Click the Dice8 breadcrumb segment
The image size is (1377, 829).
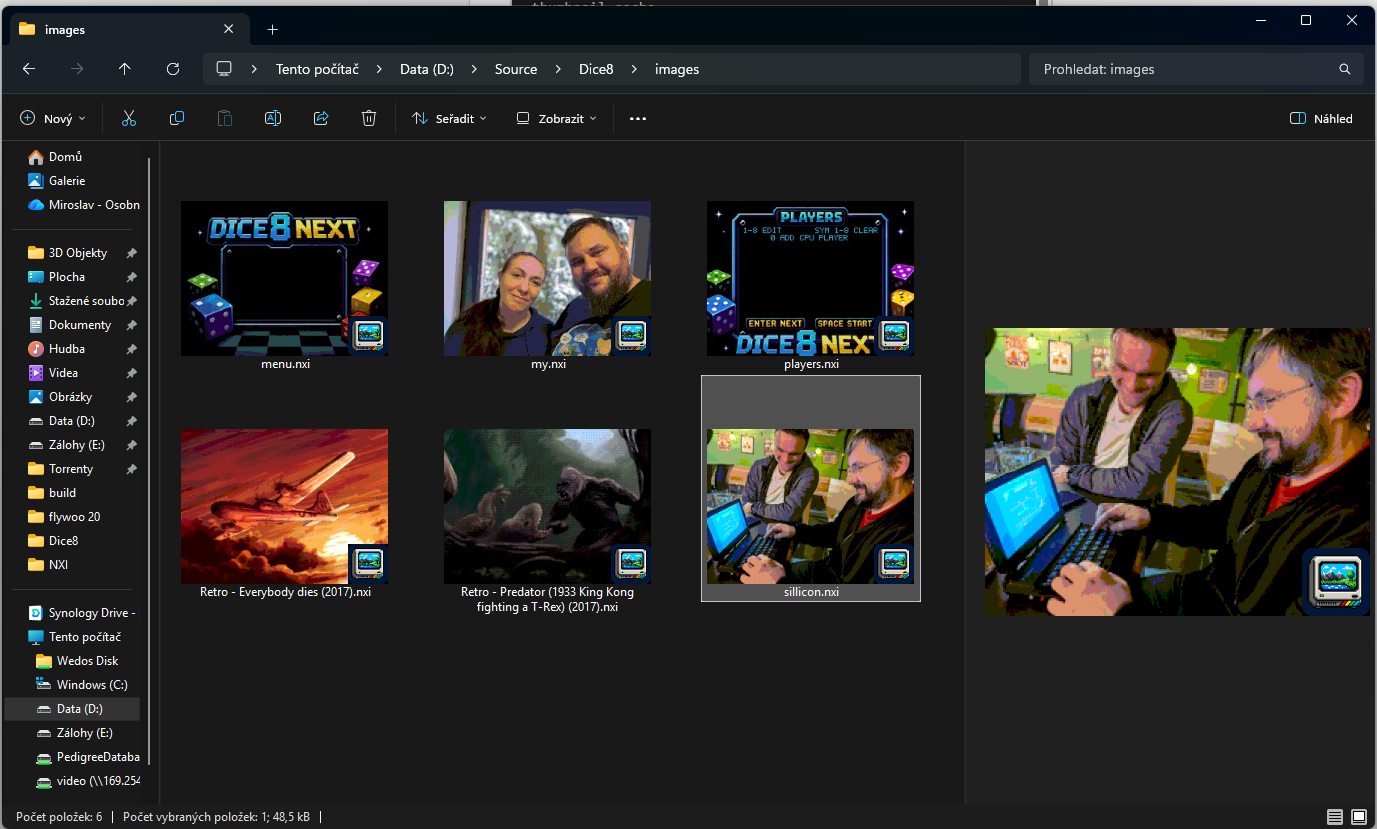coord(596,69)
